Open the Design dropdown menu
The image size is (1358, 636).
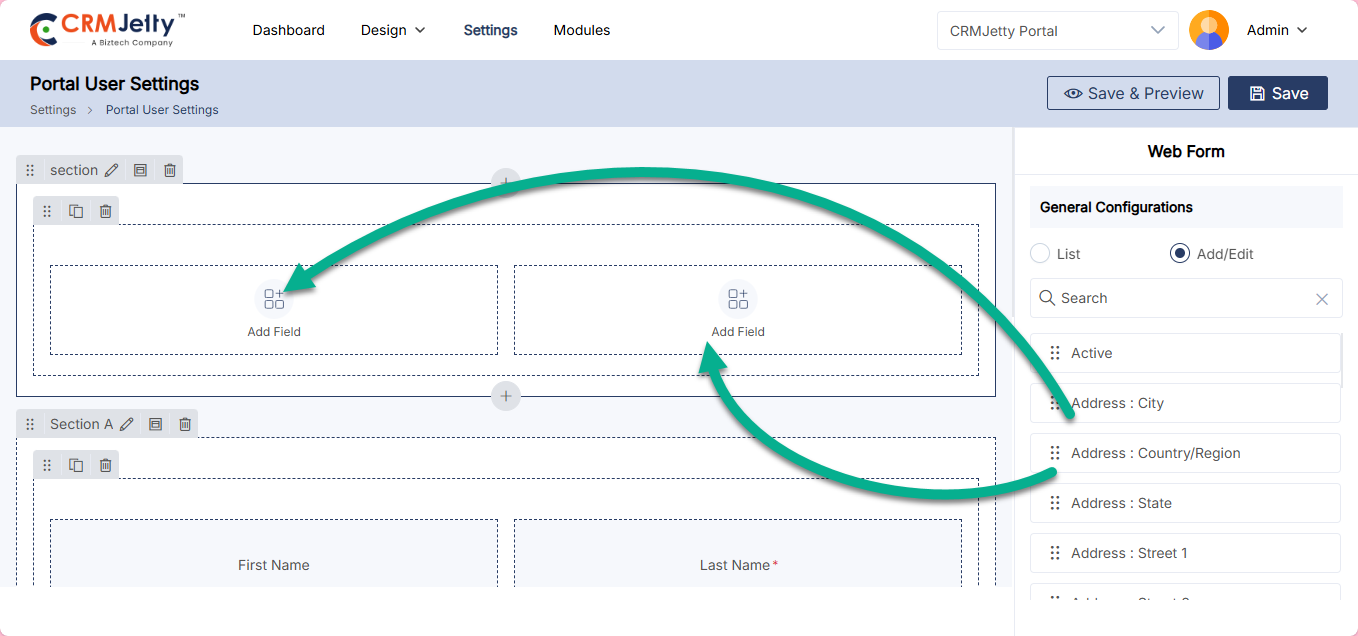(393, 30)
